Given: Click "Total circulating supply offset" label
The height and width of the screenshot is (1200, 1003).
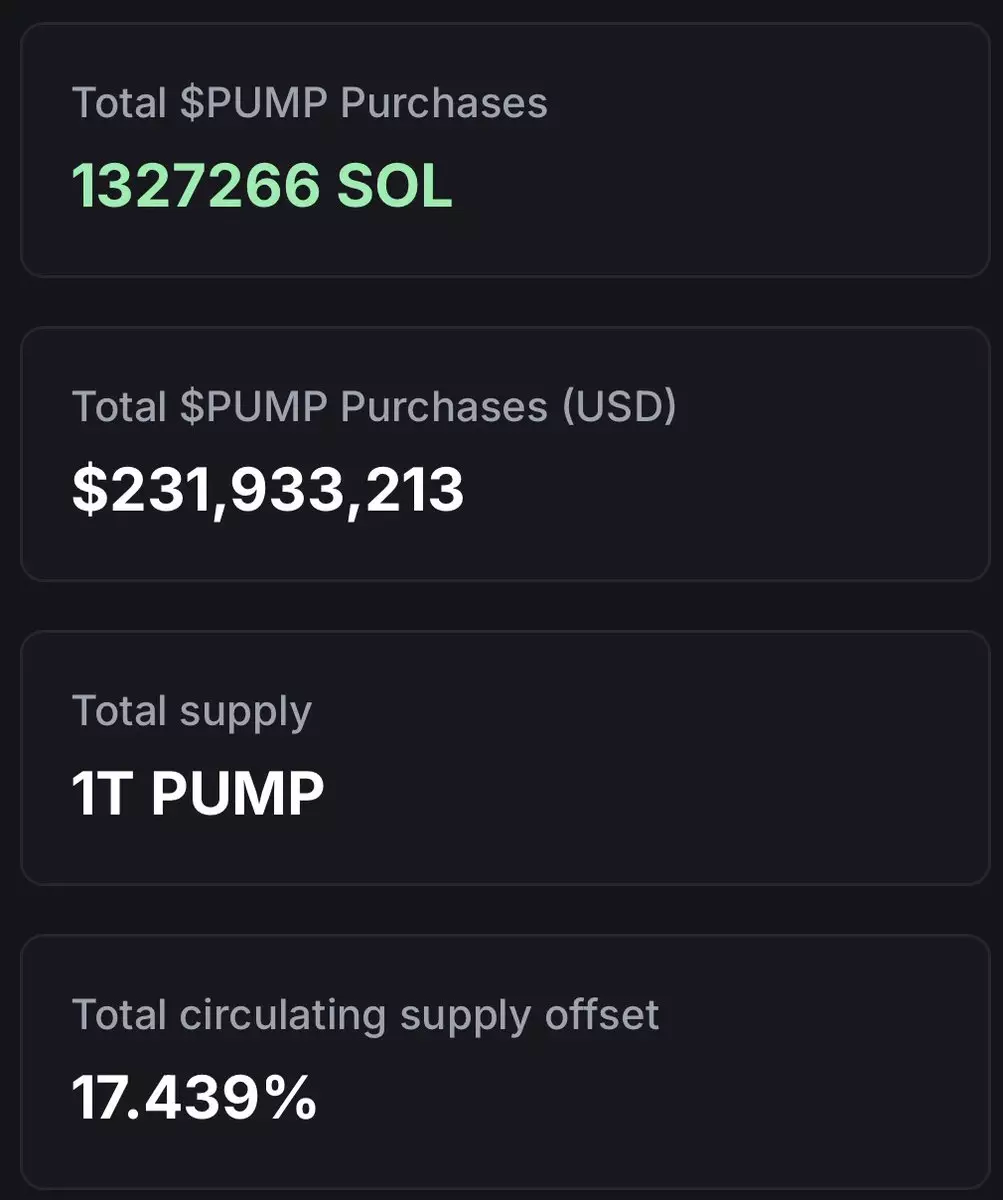Looking at the screenshot, I should [366, 1015].
